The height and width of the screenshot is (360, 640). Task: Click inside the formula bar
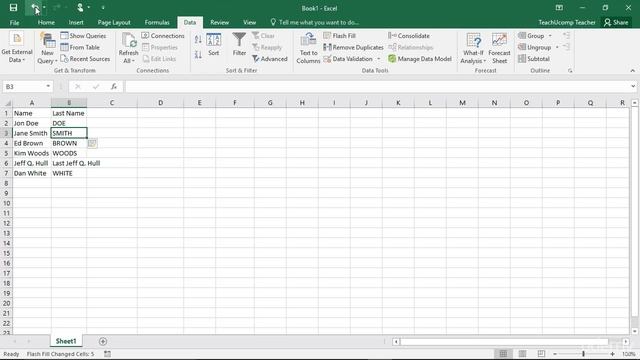point(377,87)
